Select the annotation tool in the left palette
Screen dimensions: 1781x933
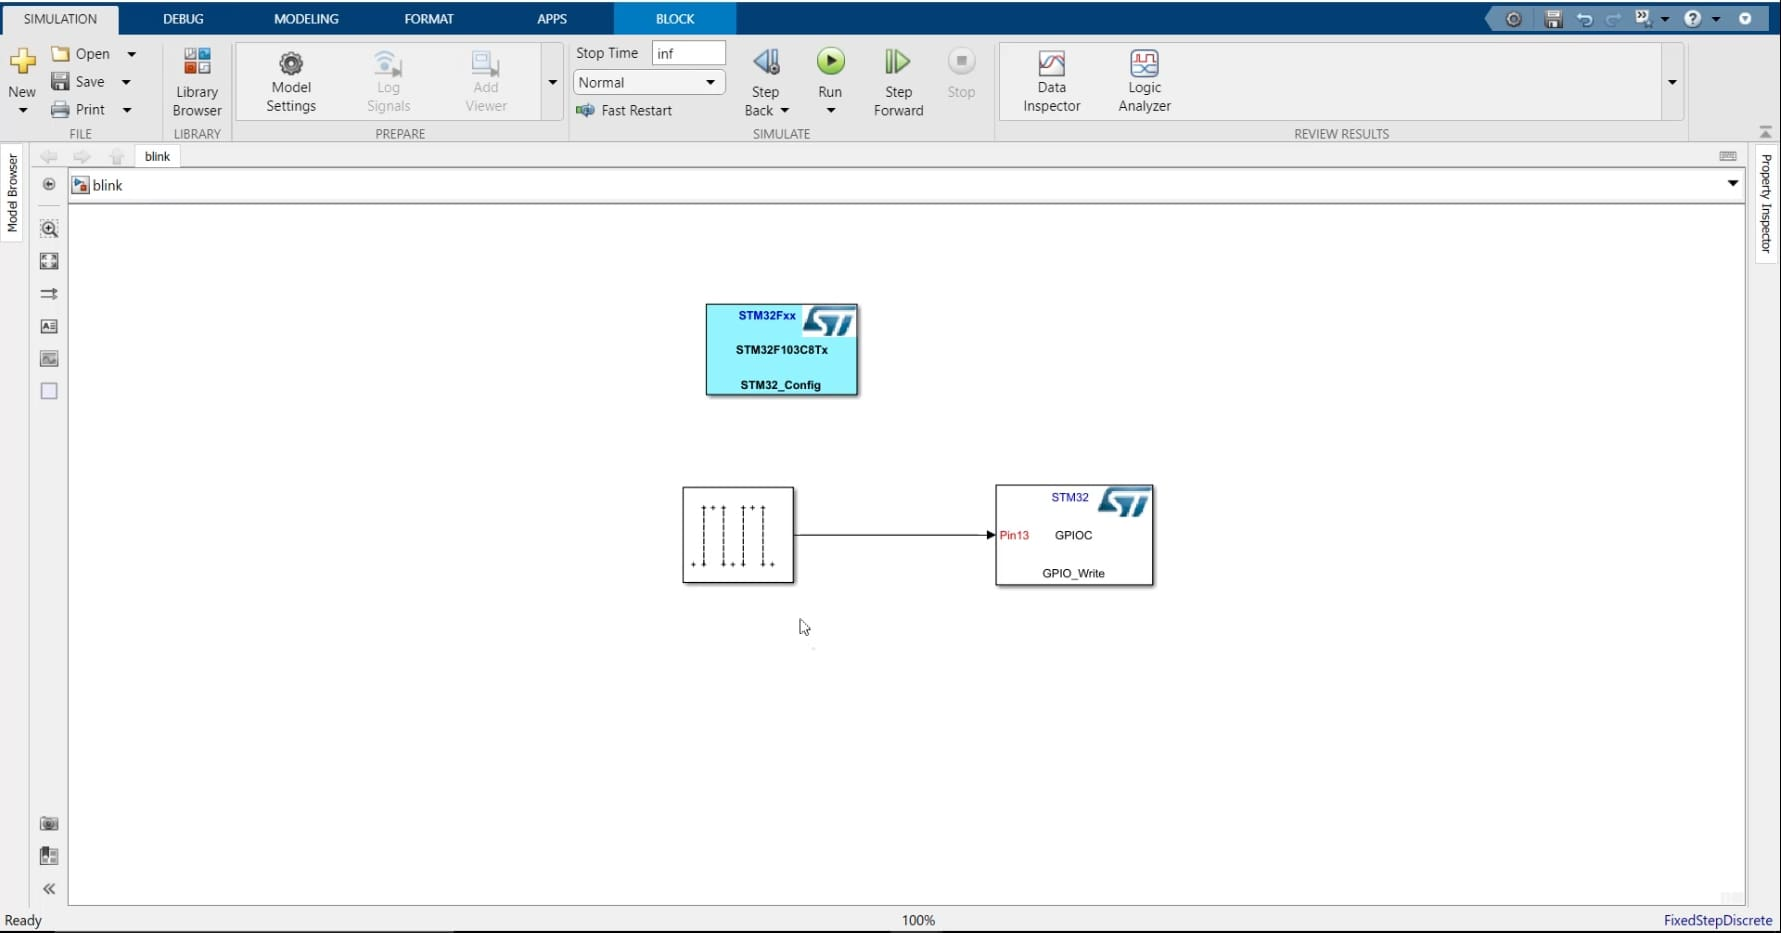[48, 326]
